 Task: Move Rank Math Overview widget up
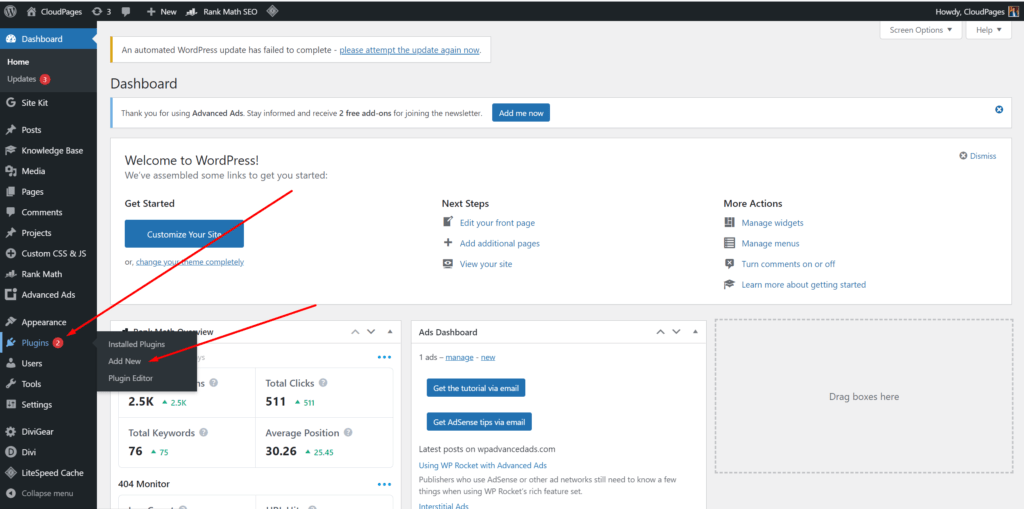[355, 332]
